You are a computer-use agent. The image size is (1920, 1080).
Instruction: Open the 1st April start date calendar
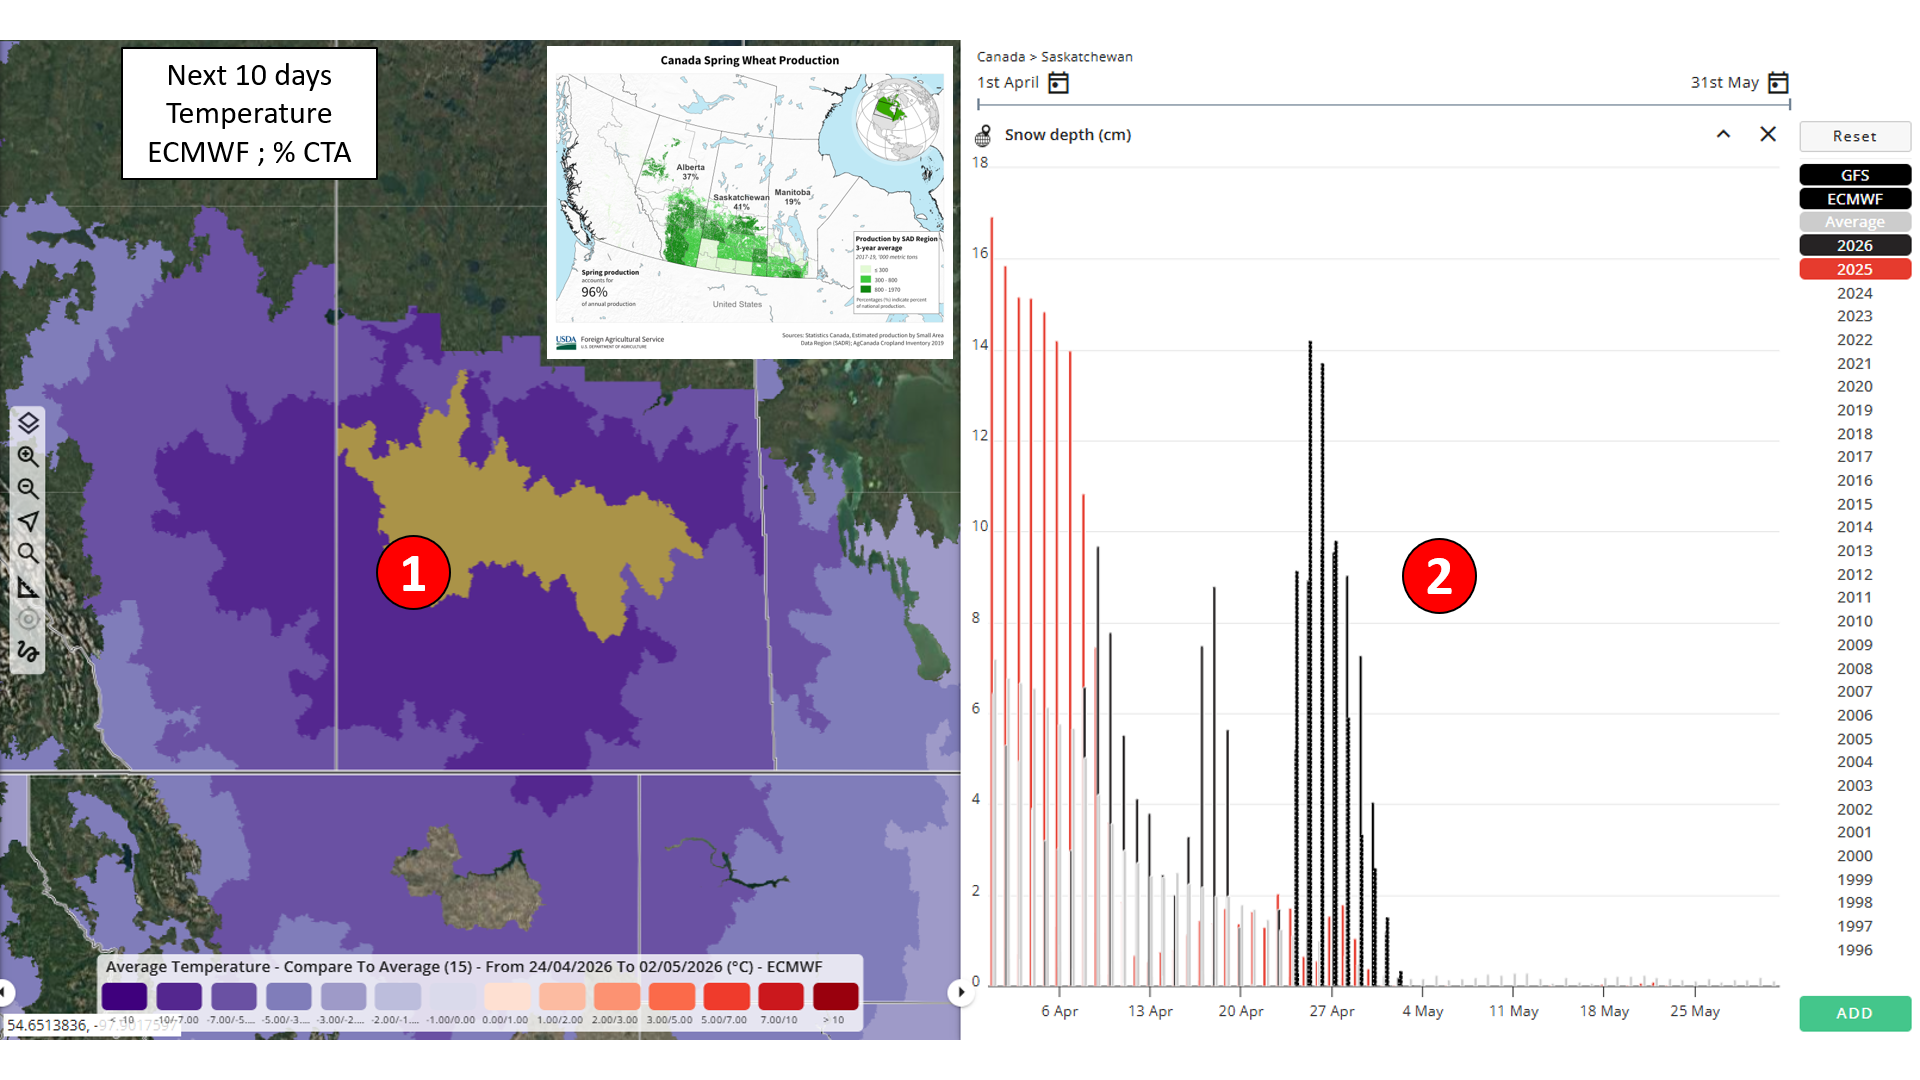tap(1058, 83)
